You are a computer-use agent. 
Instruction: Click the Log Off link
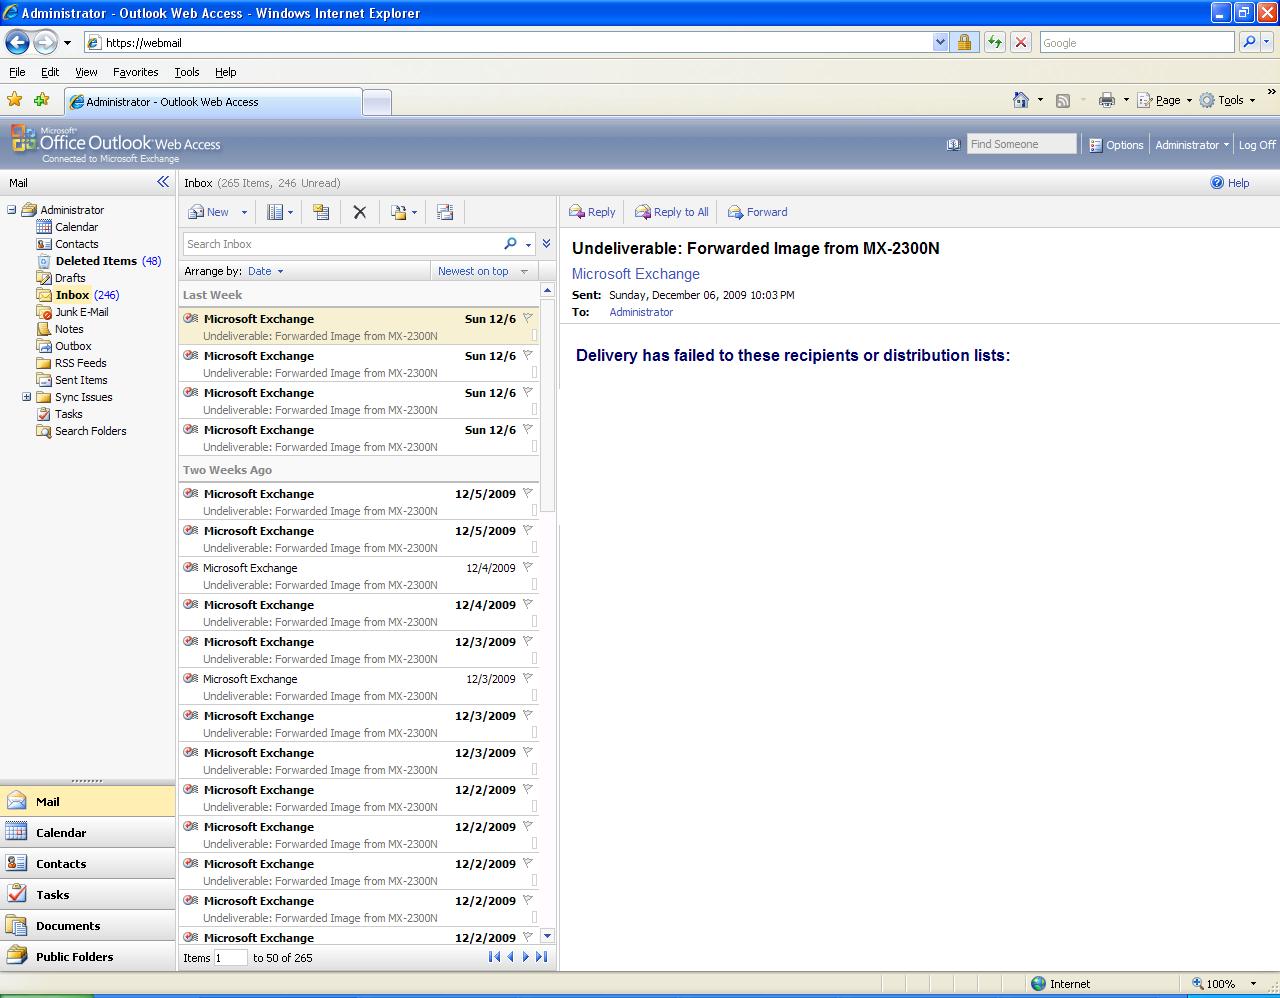(1257, 145)
